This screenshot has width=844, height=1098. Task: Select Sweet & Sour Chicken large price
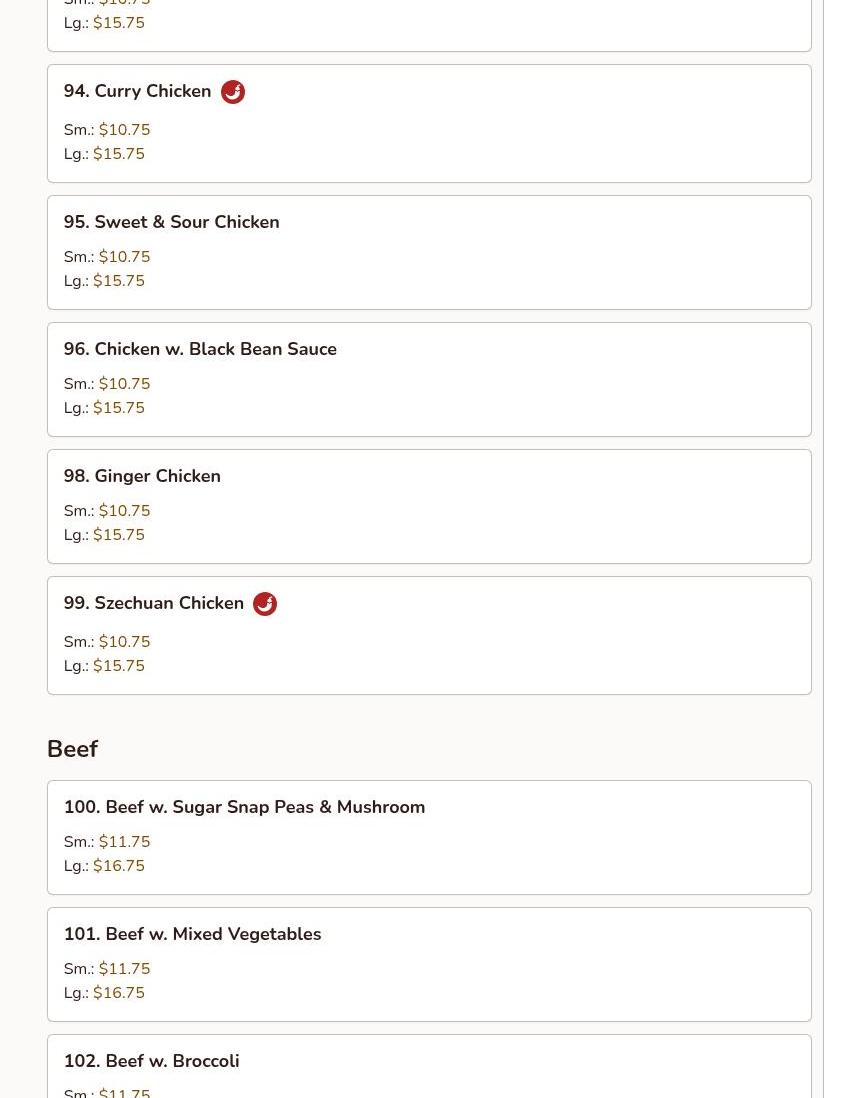coord(119,281)
